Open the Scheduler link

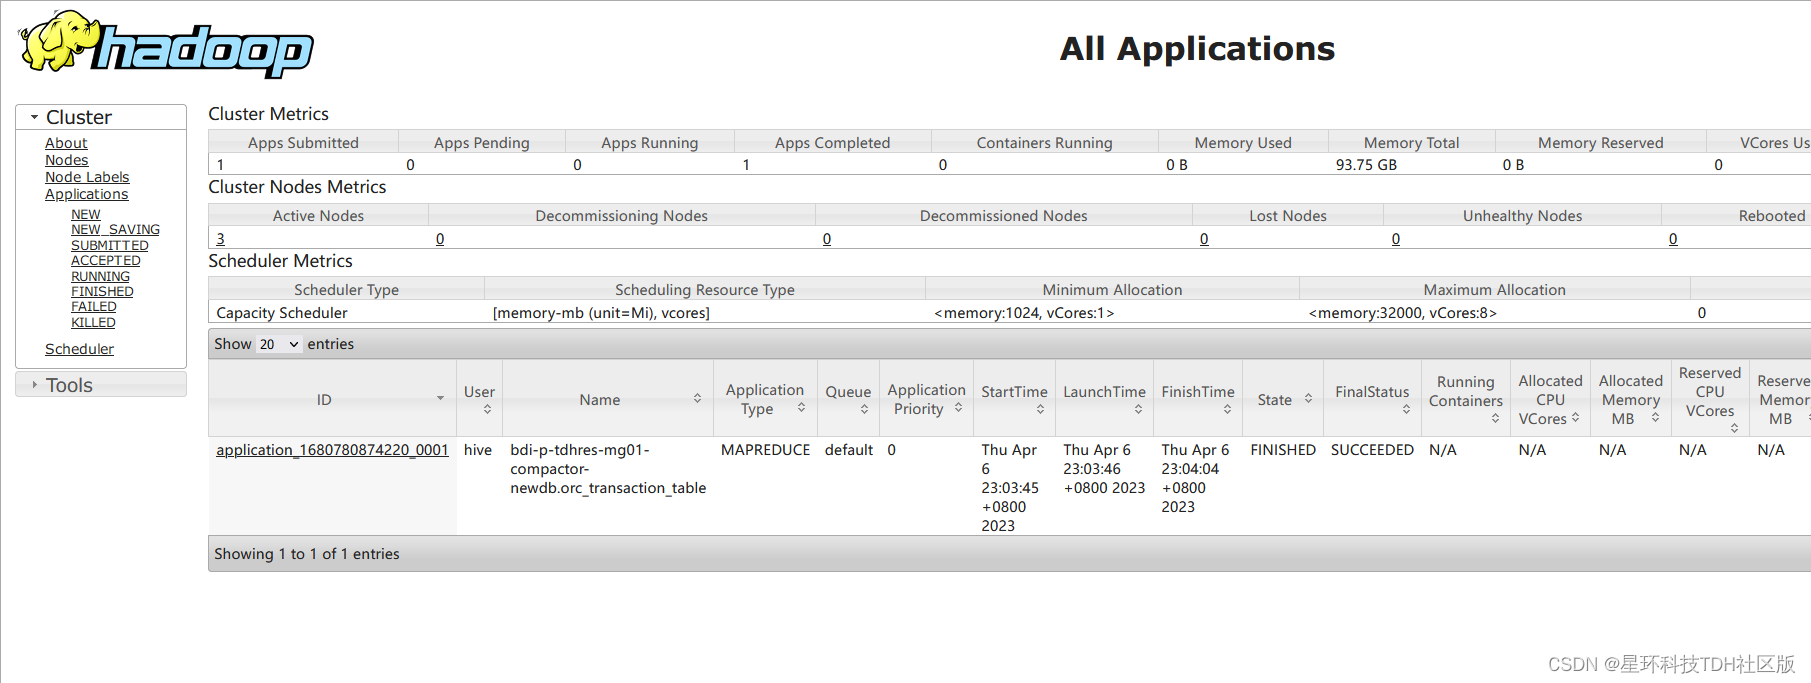click(x=79, y=349)
